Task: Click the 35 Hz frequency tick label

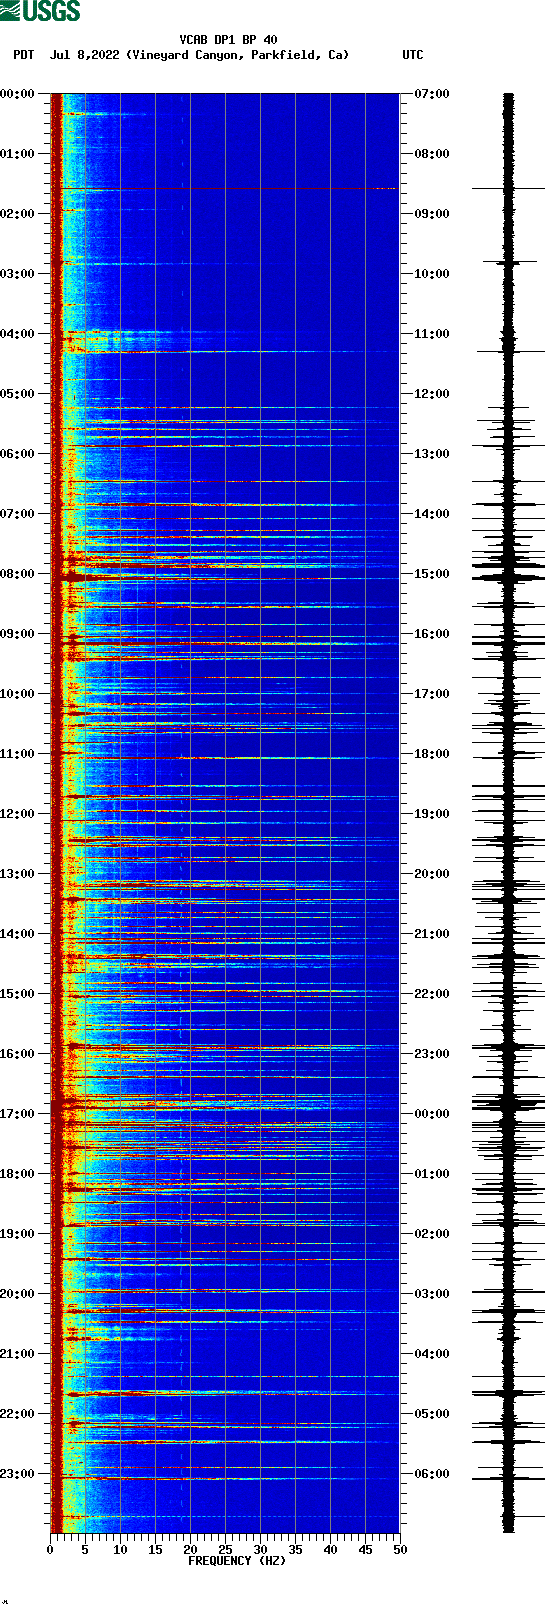Action: point(295,1550)
